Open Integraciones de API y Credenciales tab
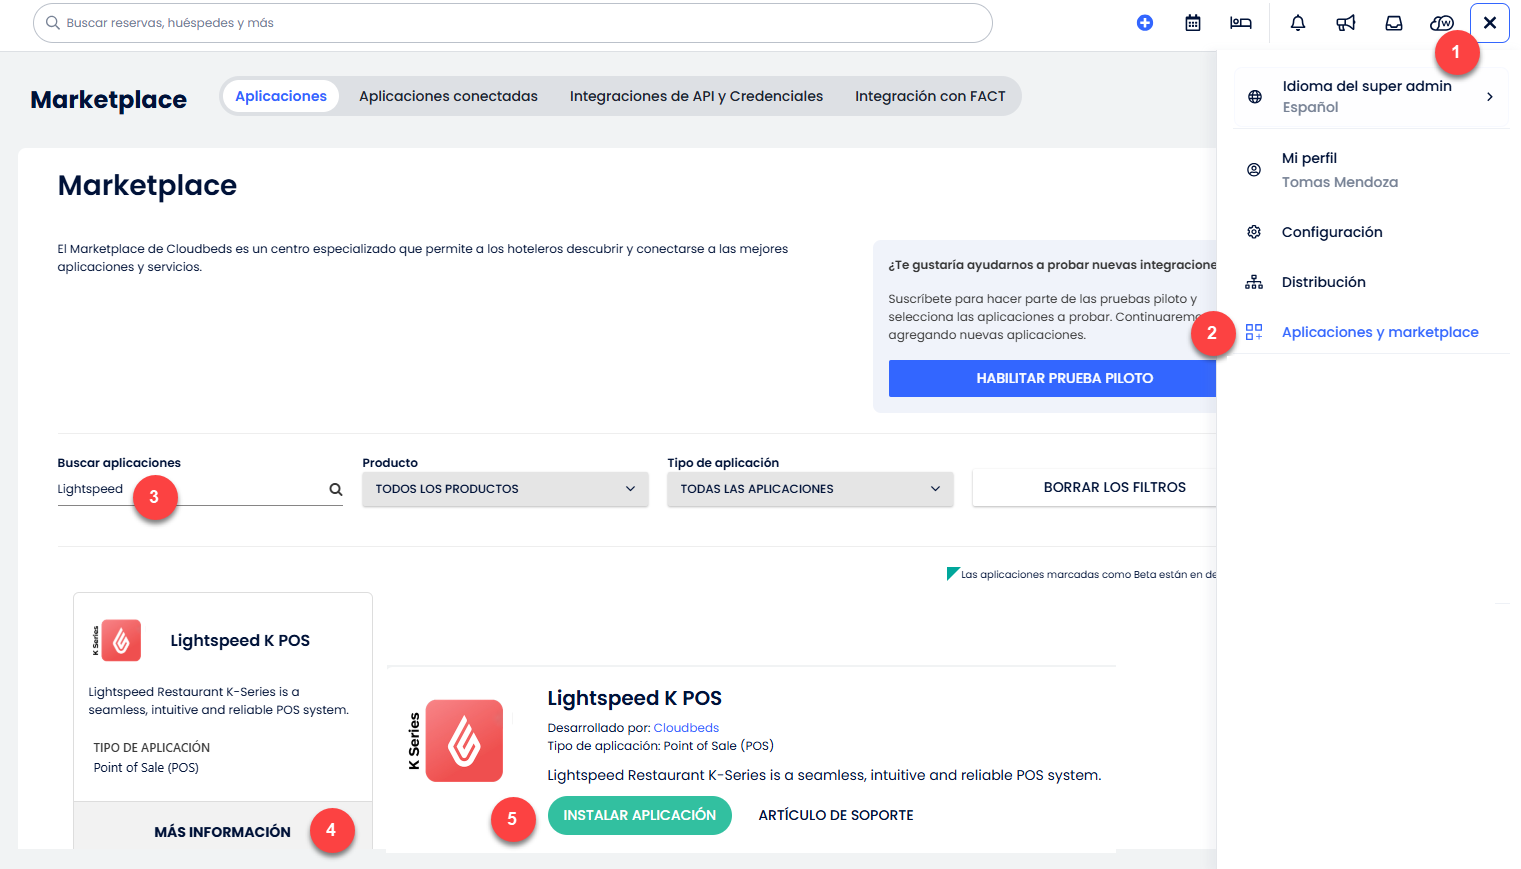The height and width of the screenshot is (869, 1521). point(696,96)
